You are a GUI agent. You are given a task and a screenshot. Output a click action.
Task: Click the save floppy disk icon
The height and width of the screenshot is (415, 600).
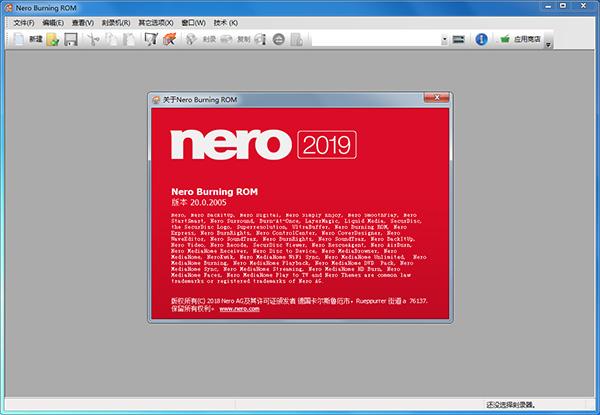71,39
